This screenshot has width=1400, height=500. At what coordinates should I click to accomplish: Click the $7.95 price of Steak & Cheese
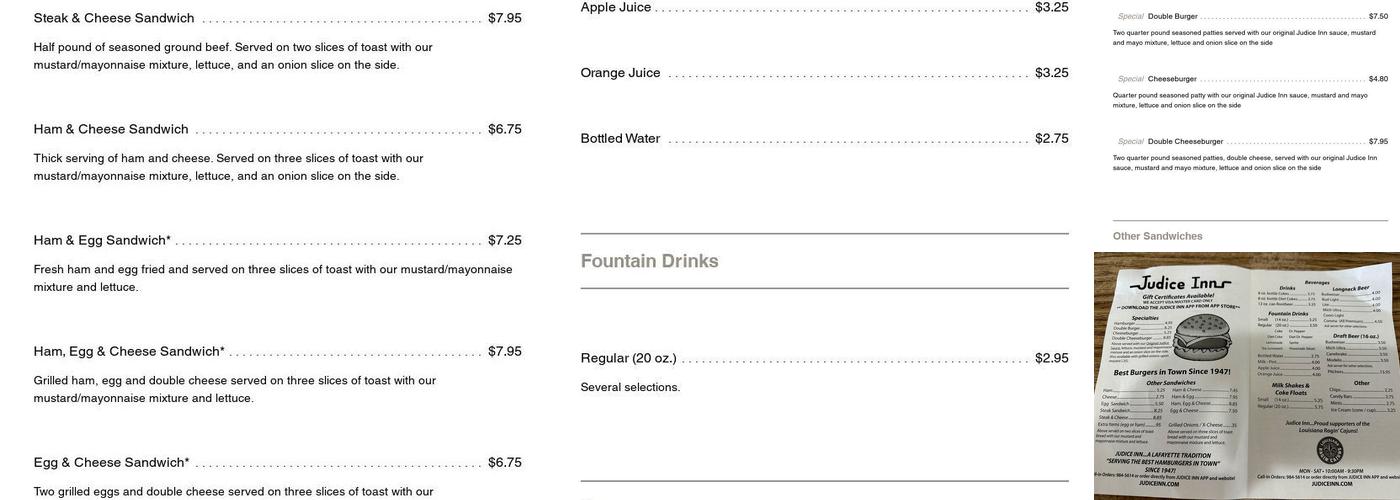click(x=504, y=18)
